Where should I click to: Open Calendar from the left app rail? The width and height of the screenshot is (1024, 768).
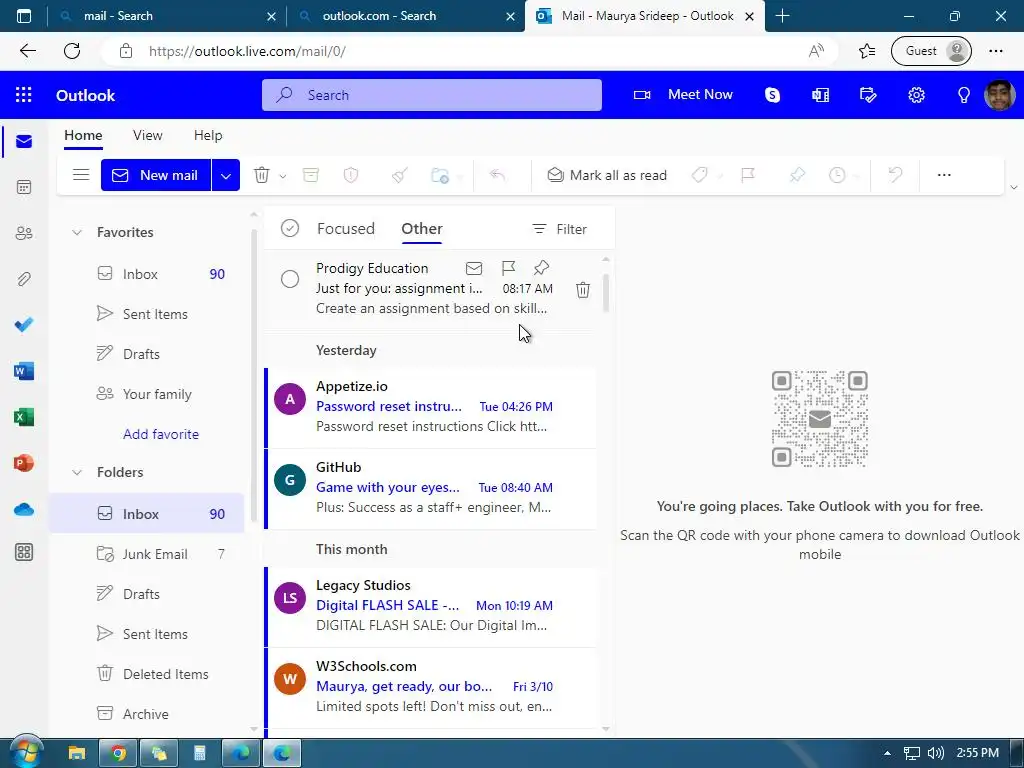[x=24, y=187]
